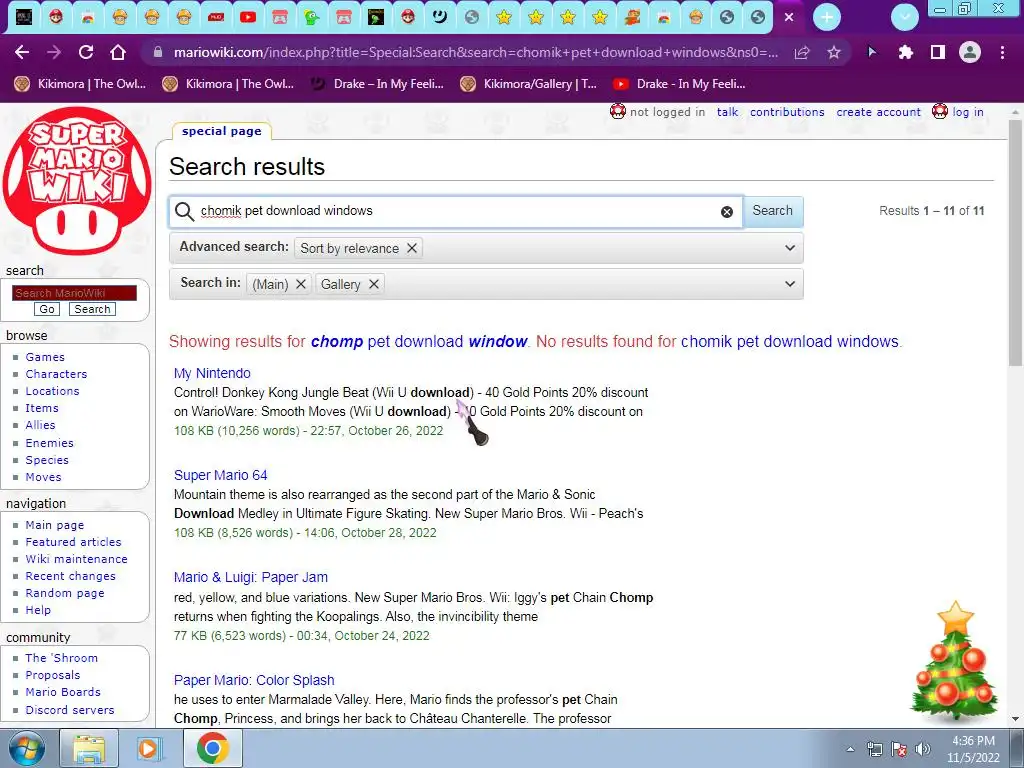The image size is (1024, 768).
Task: Open Windows Media Player from taskbar
Action: (x=150, y=748)
